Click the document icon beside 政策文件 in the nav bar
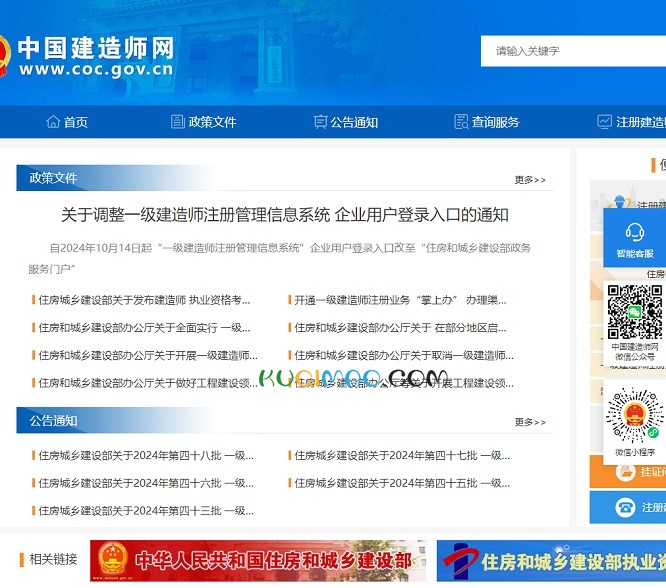This screenshot has width=666, height=588. pyautogui.click(x=177, y=122)
